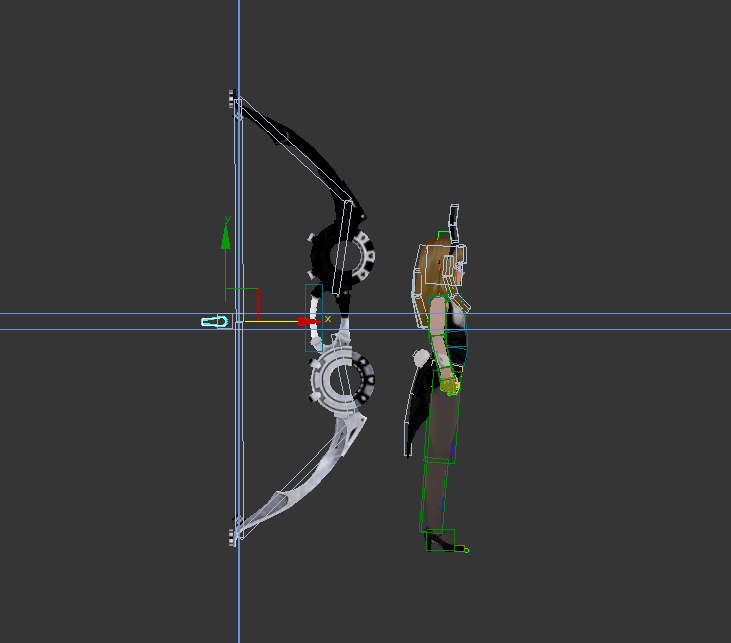Click the black coat tail behind the character

[x=416, y=410]
